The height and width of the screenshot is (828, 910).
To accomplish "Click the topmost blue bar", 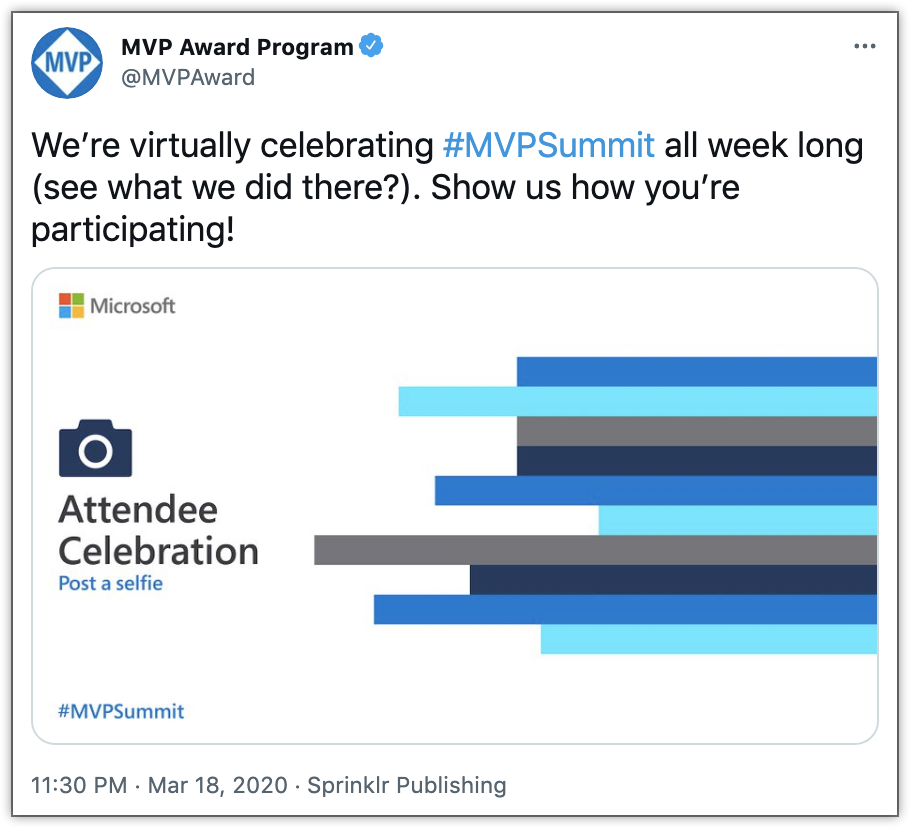I will coord(696,371).
